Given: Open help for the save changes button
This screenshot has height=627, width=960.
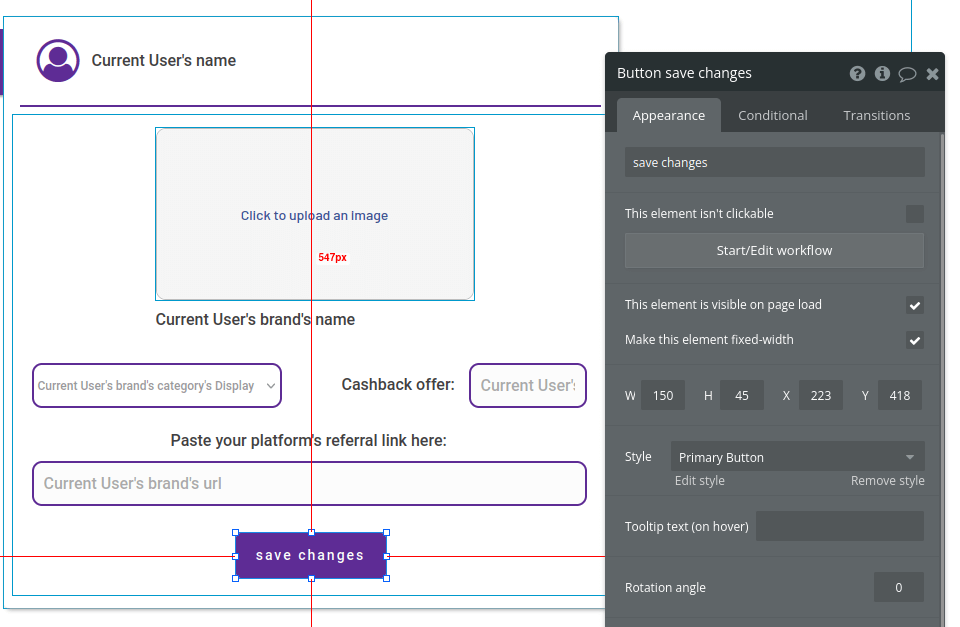Looking at the screenshot, I should point(857,73).
